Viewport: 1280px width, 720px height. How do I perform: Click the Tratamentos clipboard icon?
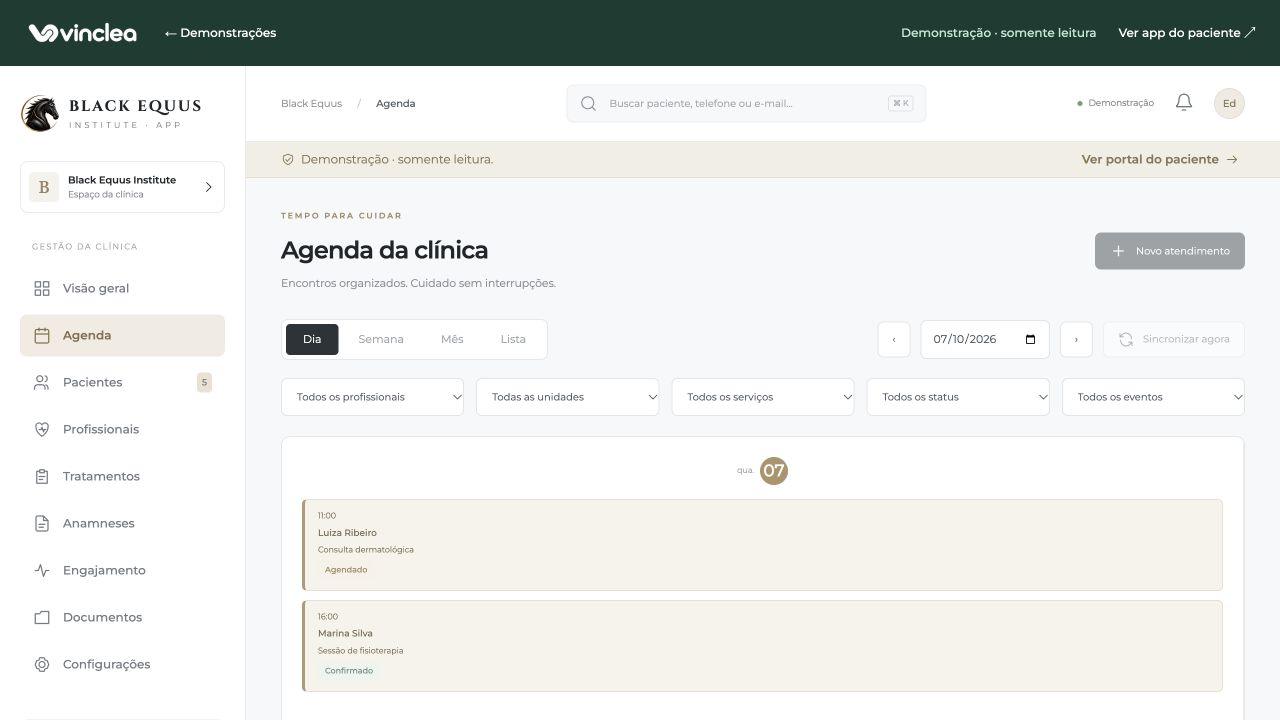[42, 476]
